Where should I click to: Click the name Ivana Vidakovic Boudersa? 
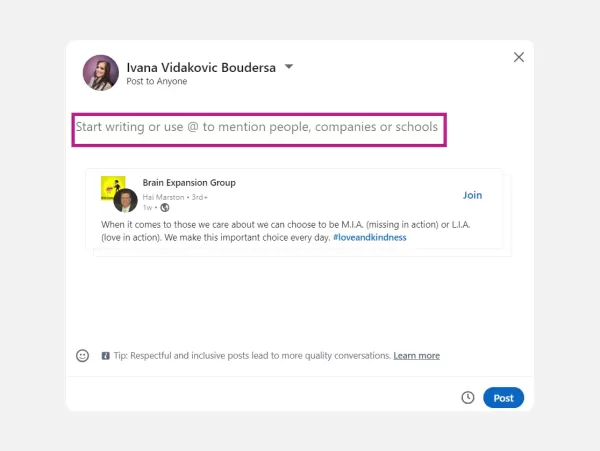pos(201,67)
